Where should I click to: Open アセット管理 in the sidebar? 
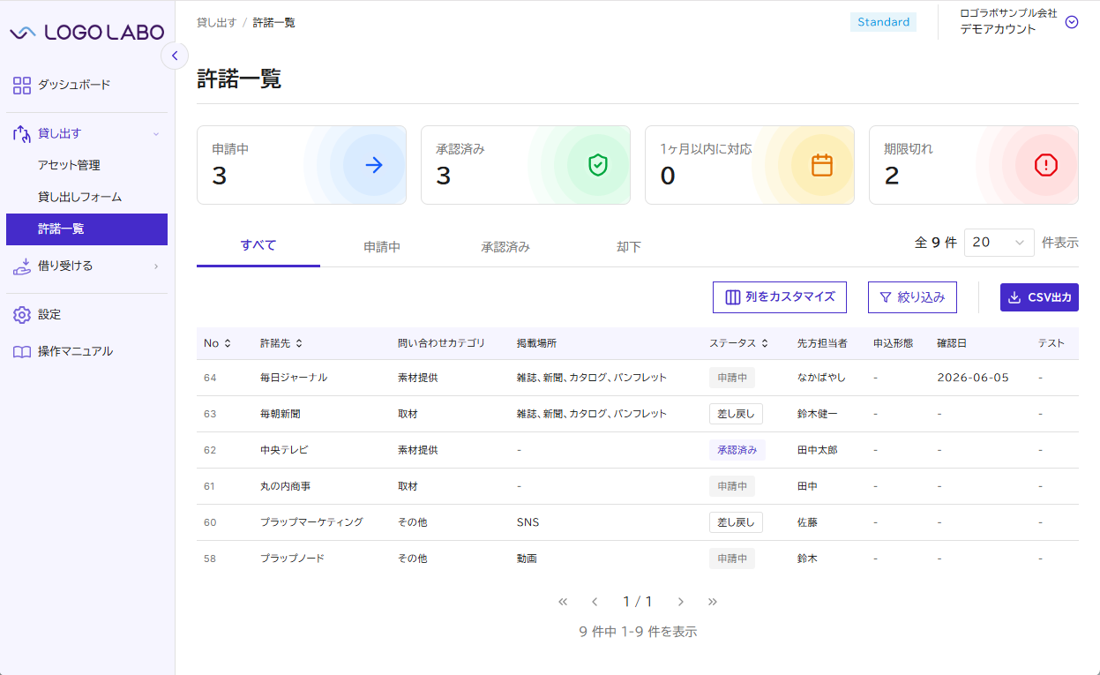pos(69,165)
